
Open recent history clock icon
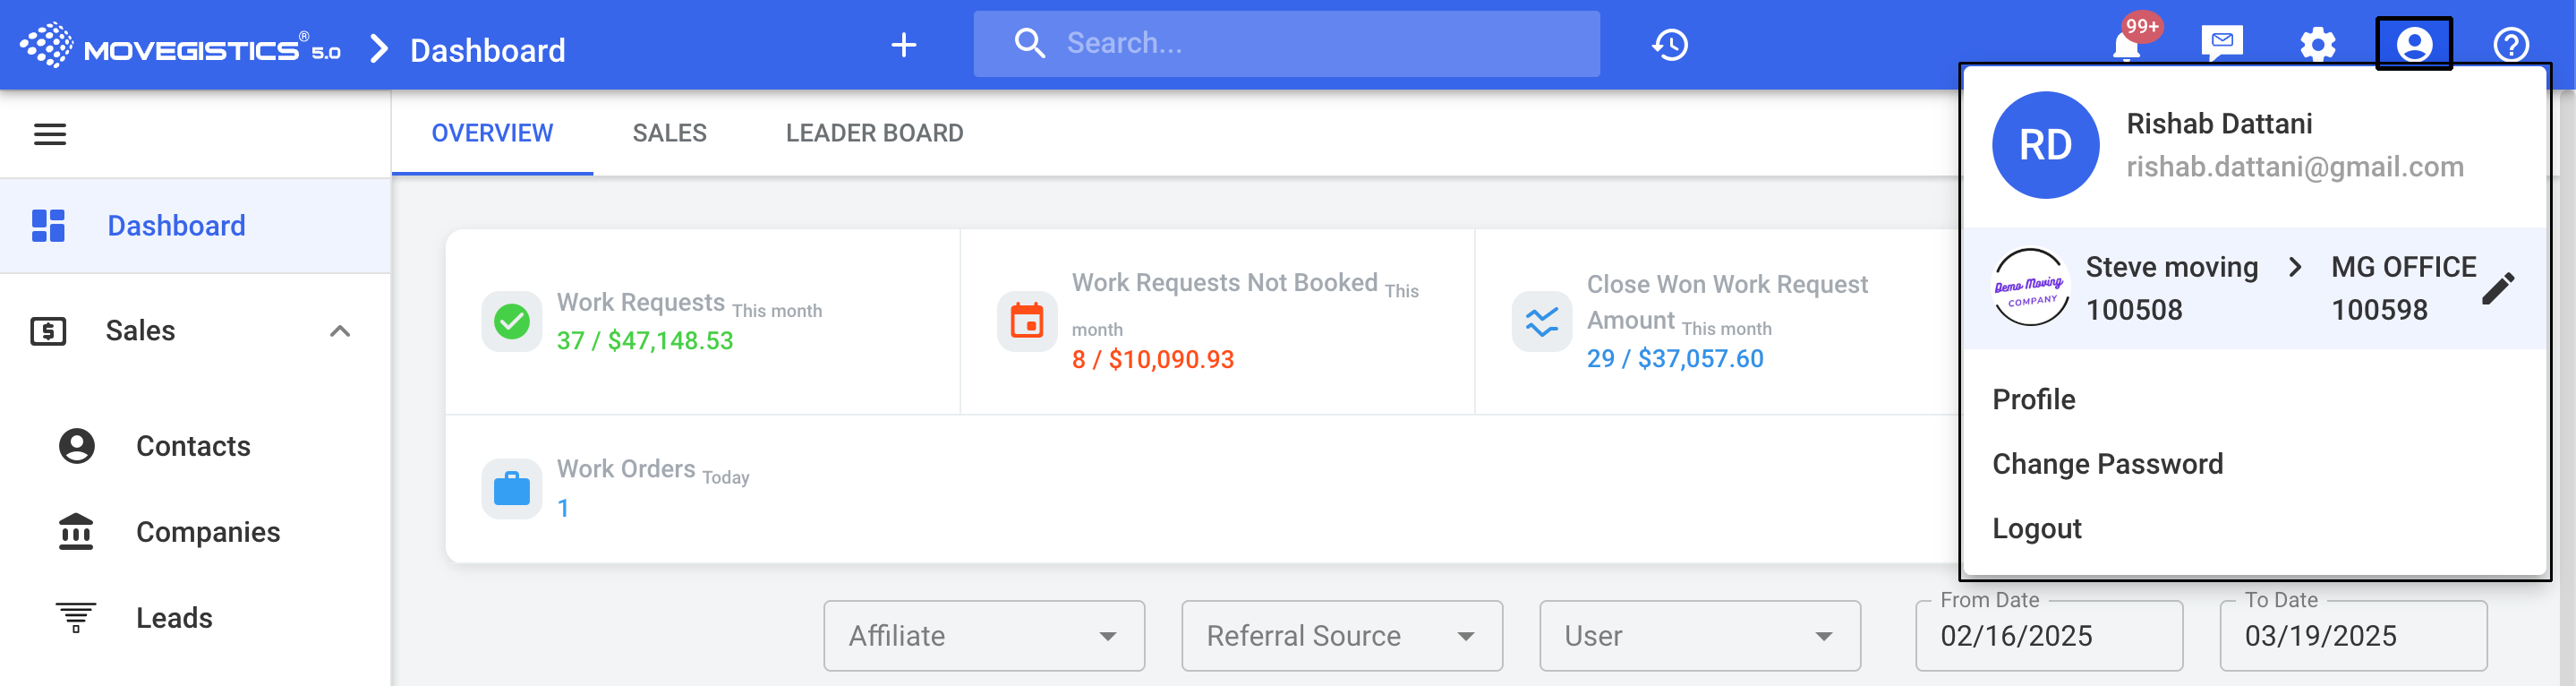click(1670, 45)
